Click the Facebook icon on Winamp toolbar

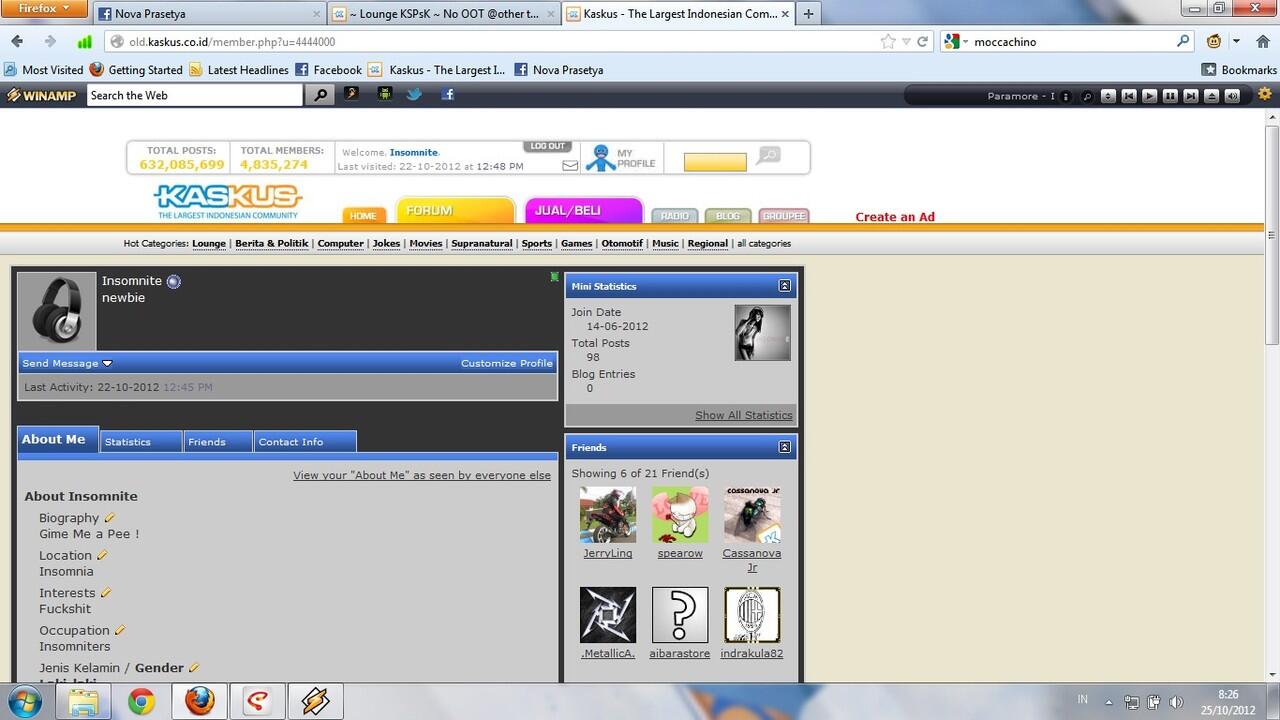pos(448,95)
